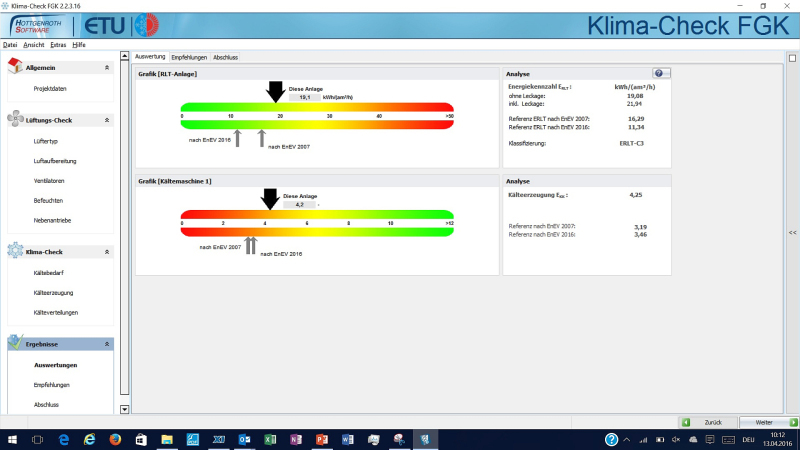Viewport: 800px width, 450px height.
Task: Click the Klassifizierung value ERLT-C3
Action: tap(631, 143)
